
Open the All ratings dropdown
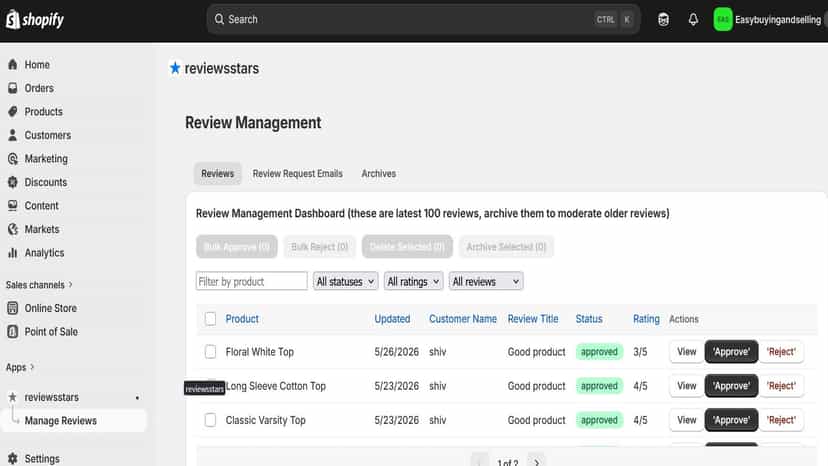(413, 282)
